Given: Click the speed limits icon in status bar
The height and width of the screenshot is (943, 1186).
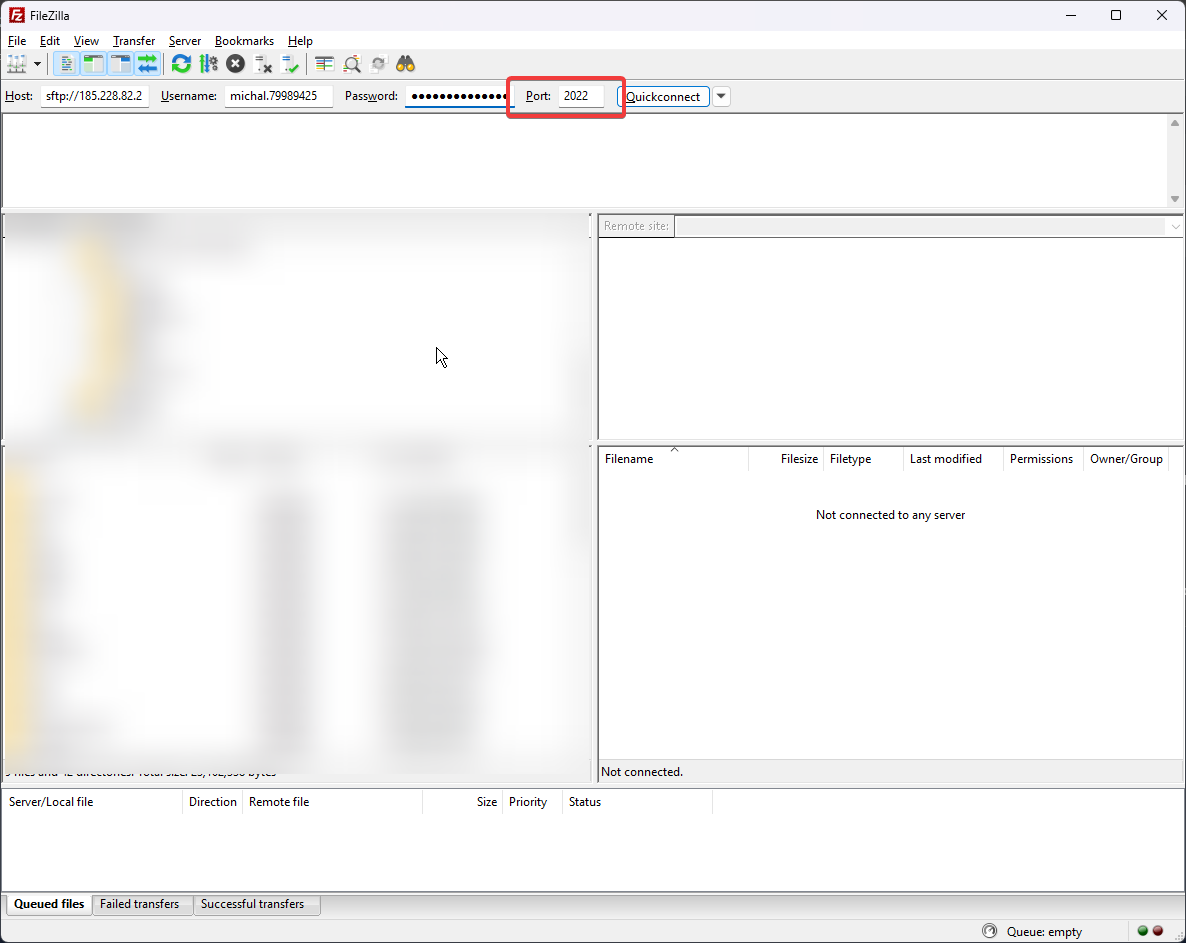Looking at the screenshot, I should click(989, 931).
